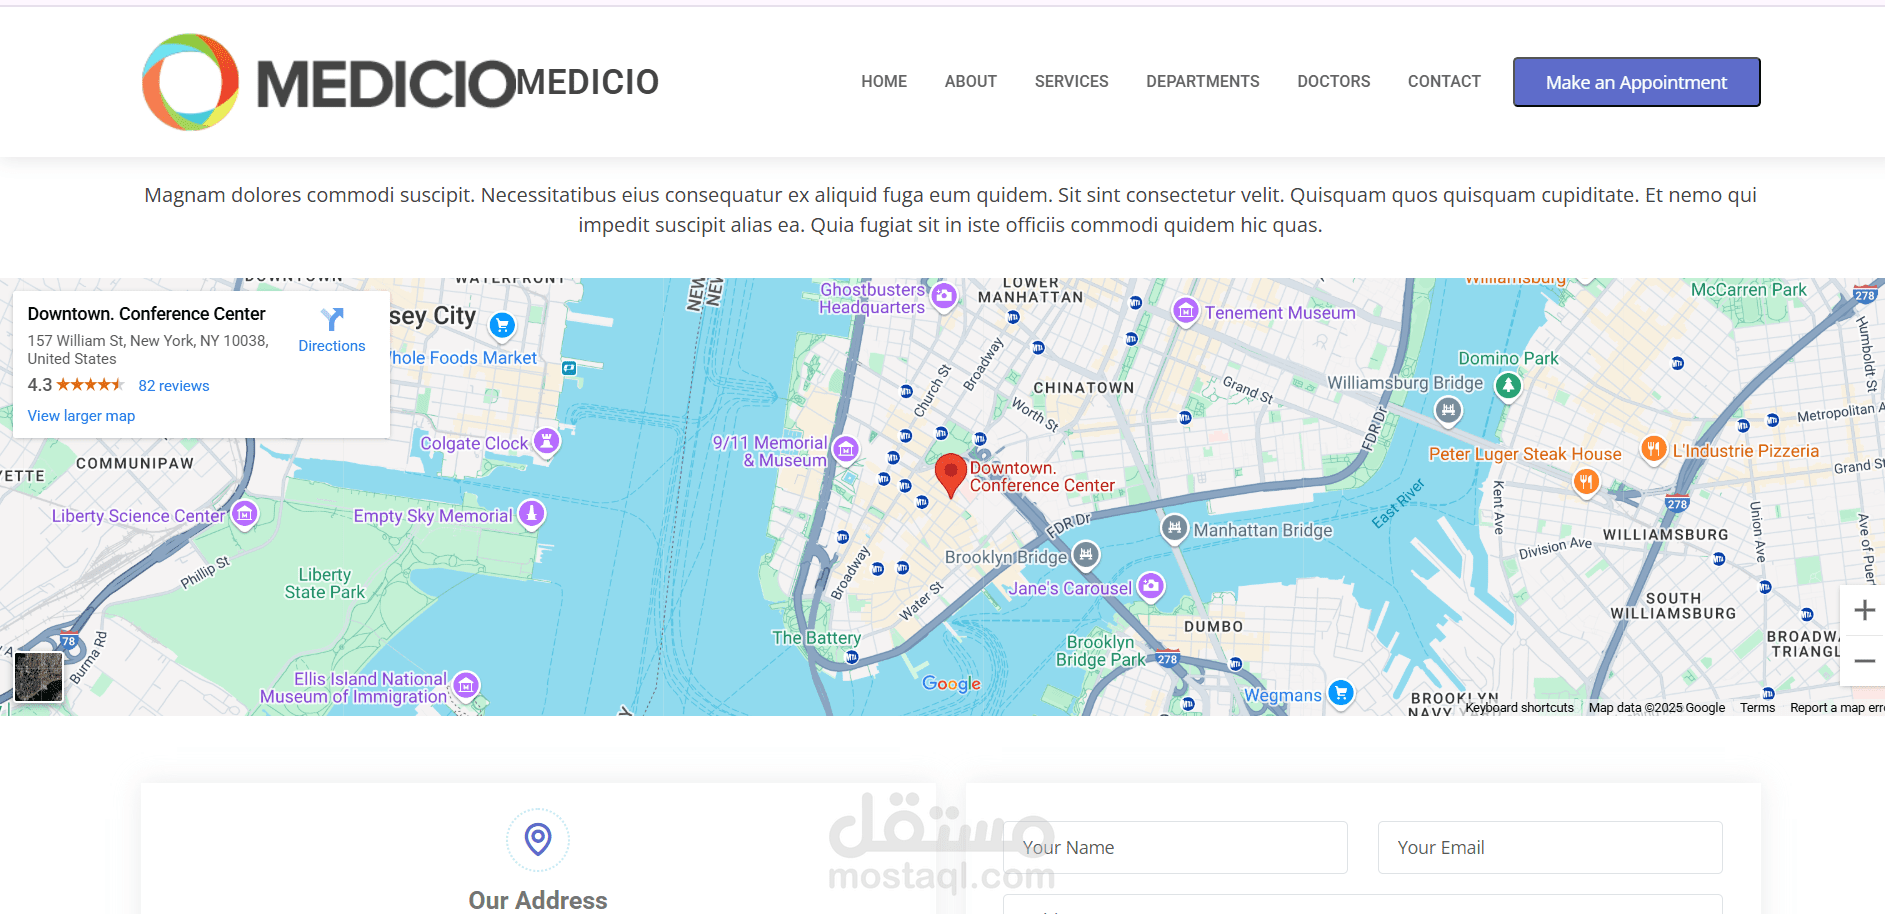Click Make an Appointment button
Image resolution: width=1885 pixels, height=914 pixels.
[x=1636, y=82]
